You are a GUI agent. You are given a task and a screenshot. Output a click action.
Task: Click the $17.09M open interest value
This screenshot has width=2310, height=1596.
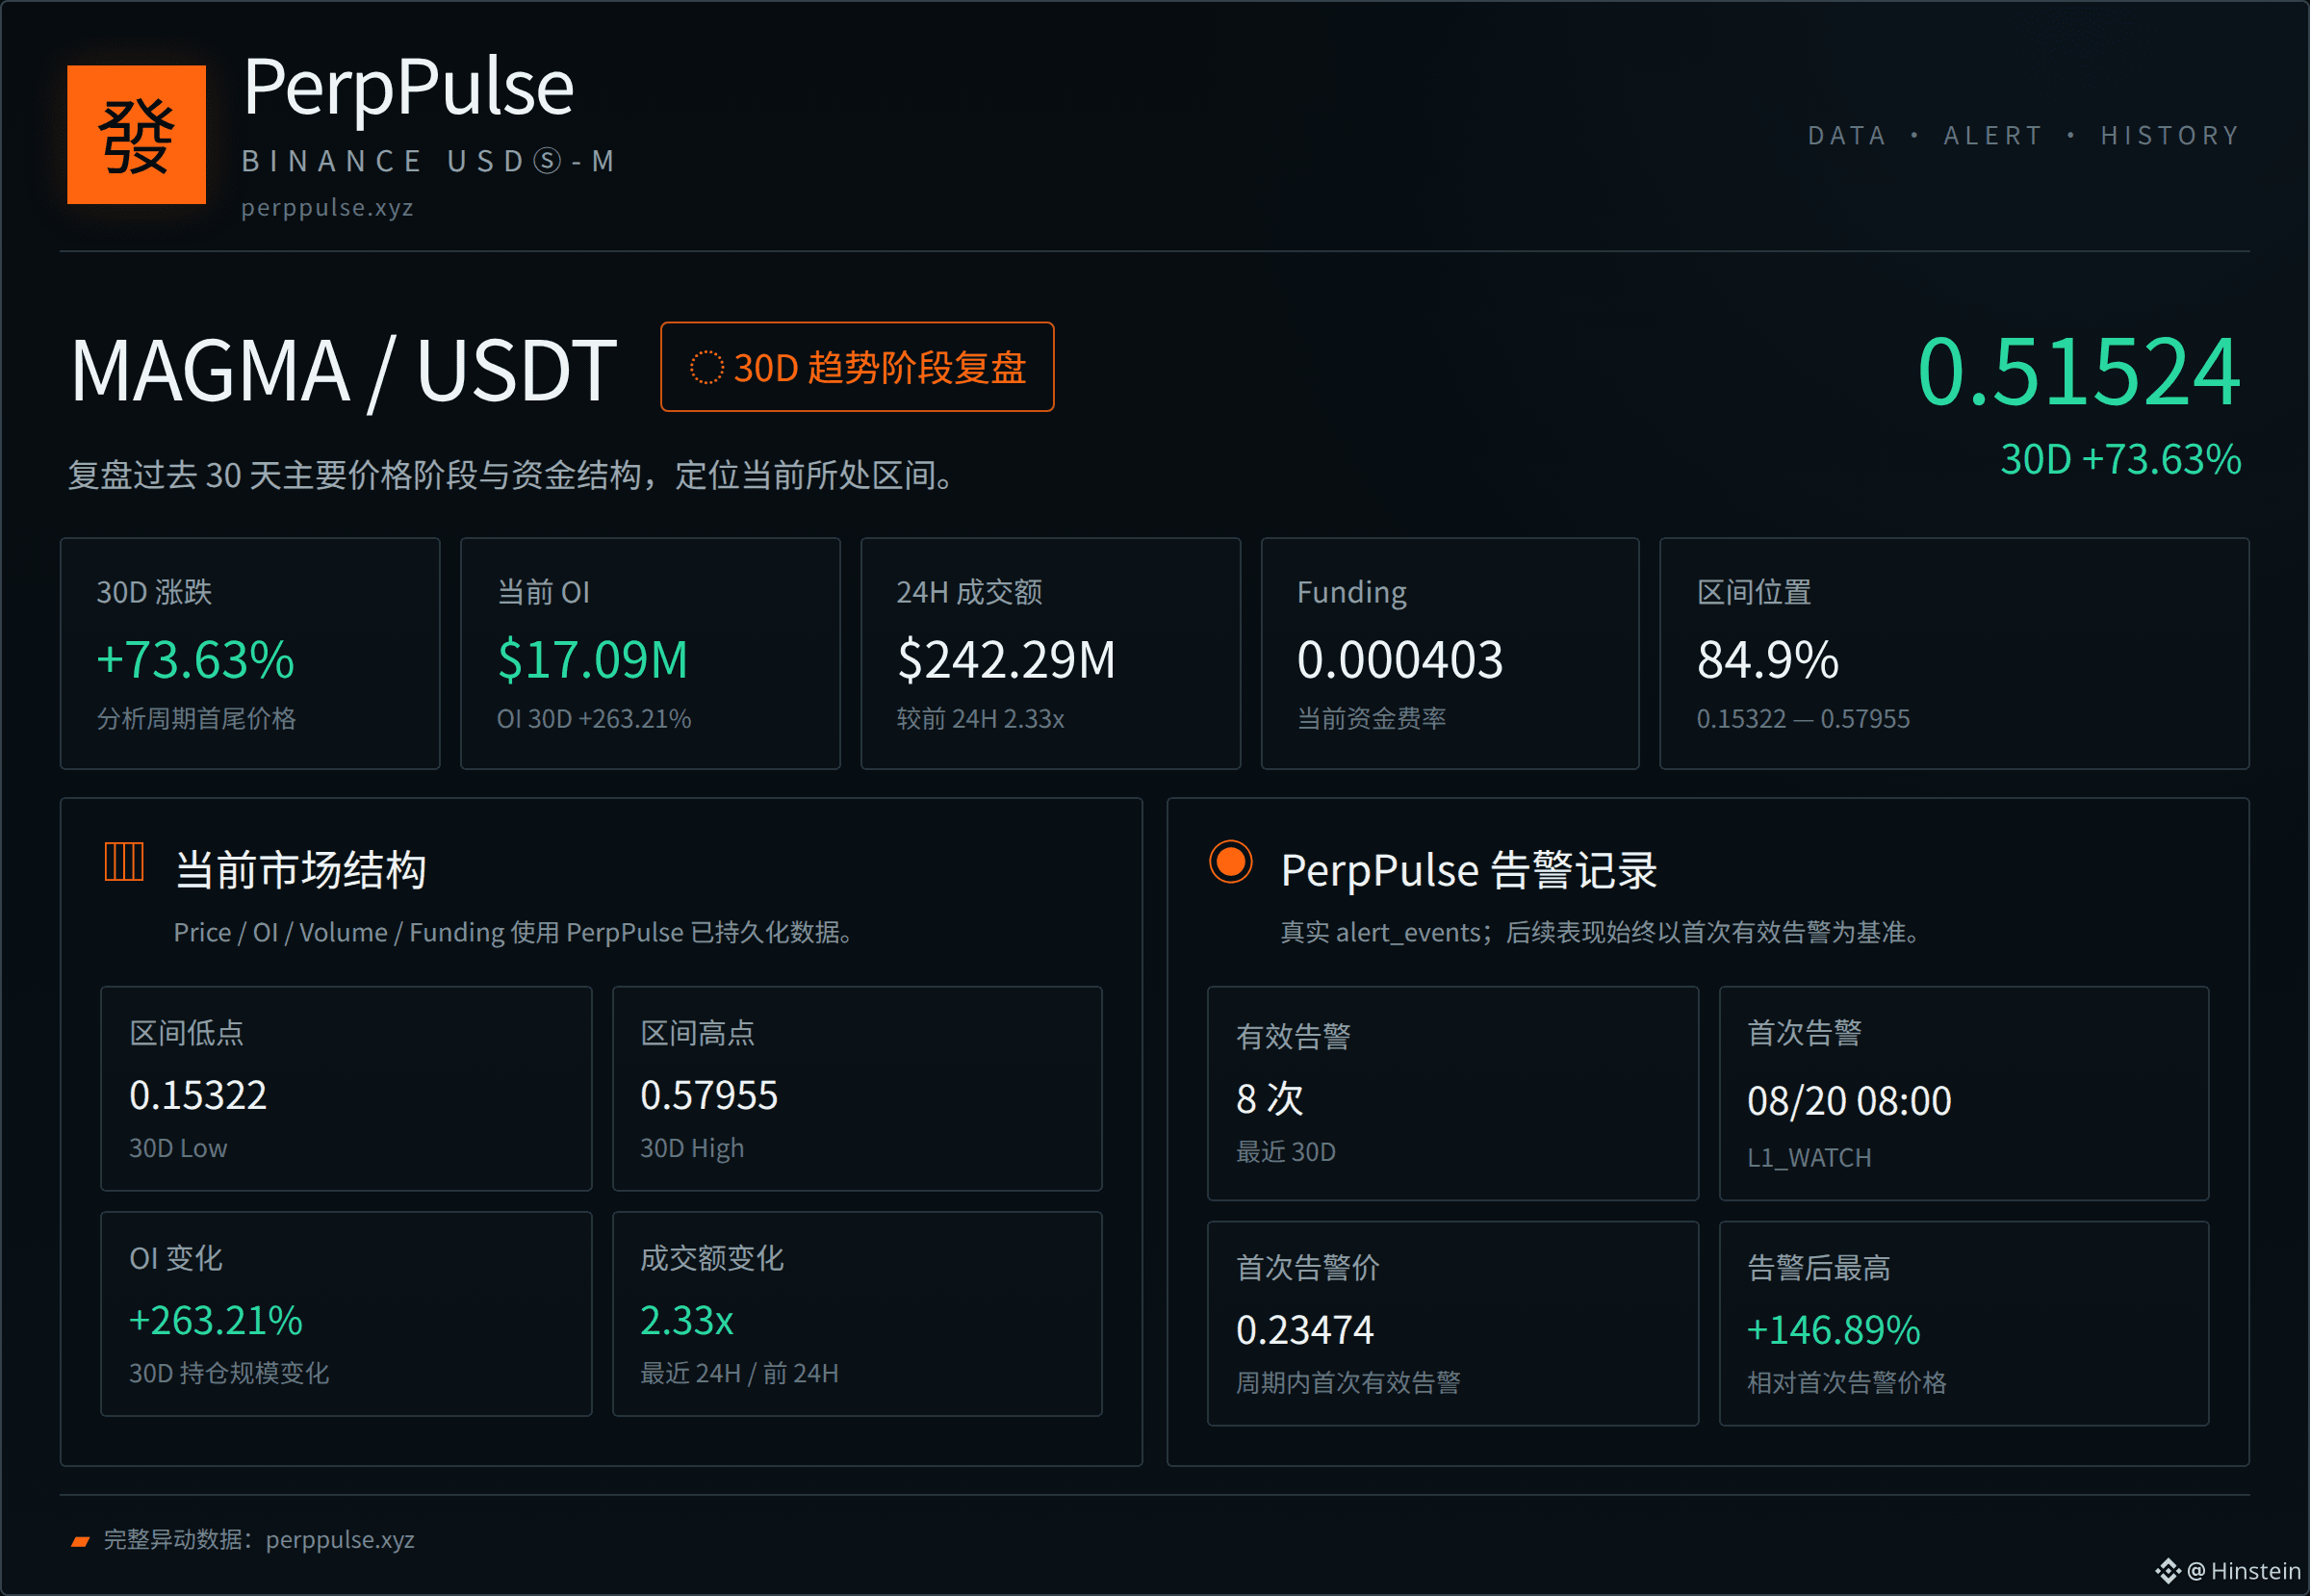pos(593,660)
